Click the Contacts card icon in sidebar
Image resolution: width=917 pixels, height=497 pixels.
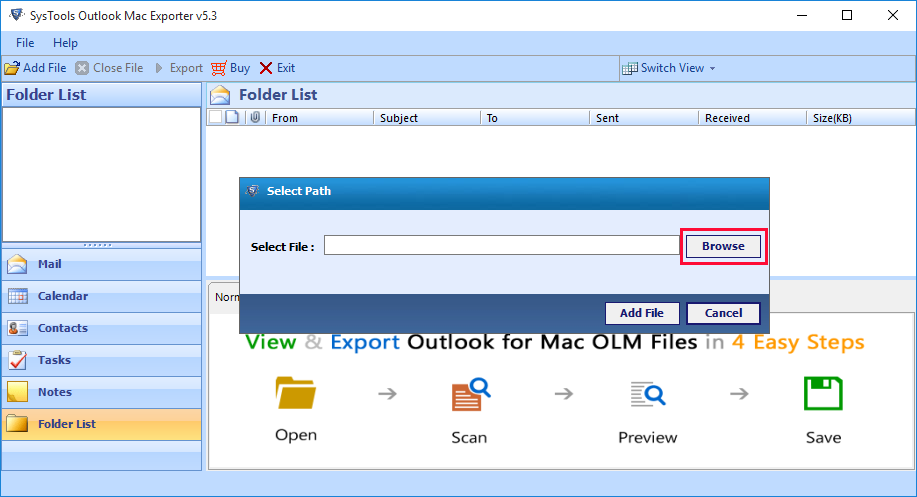[18, 329]
